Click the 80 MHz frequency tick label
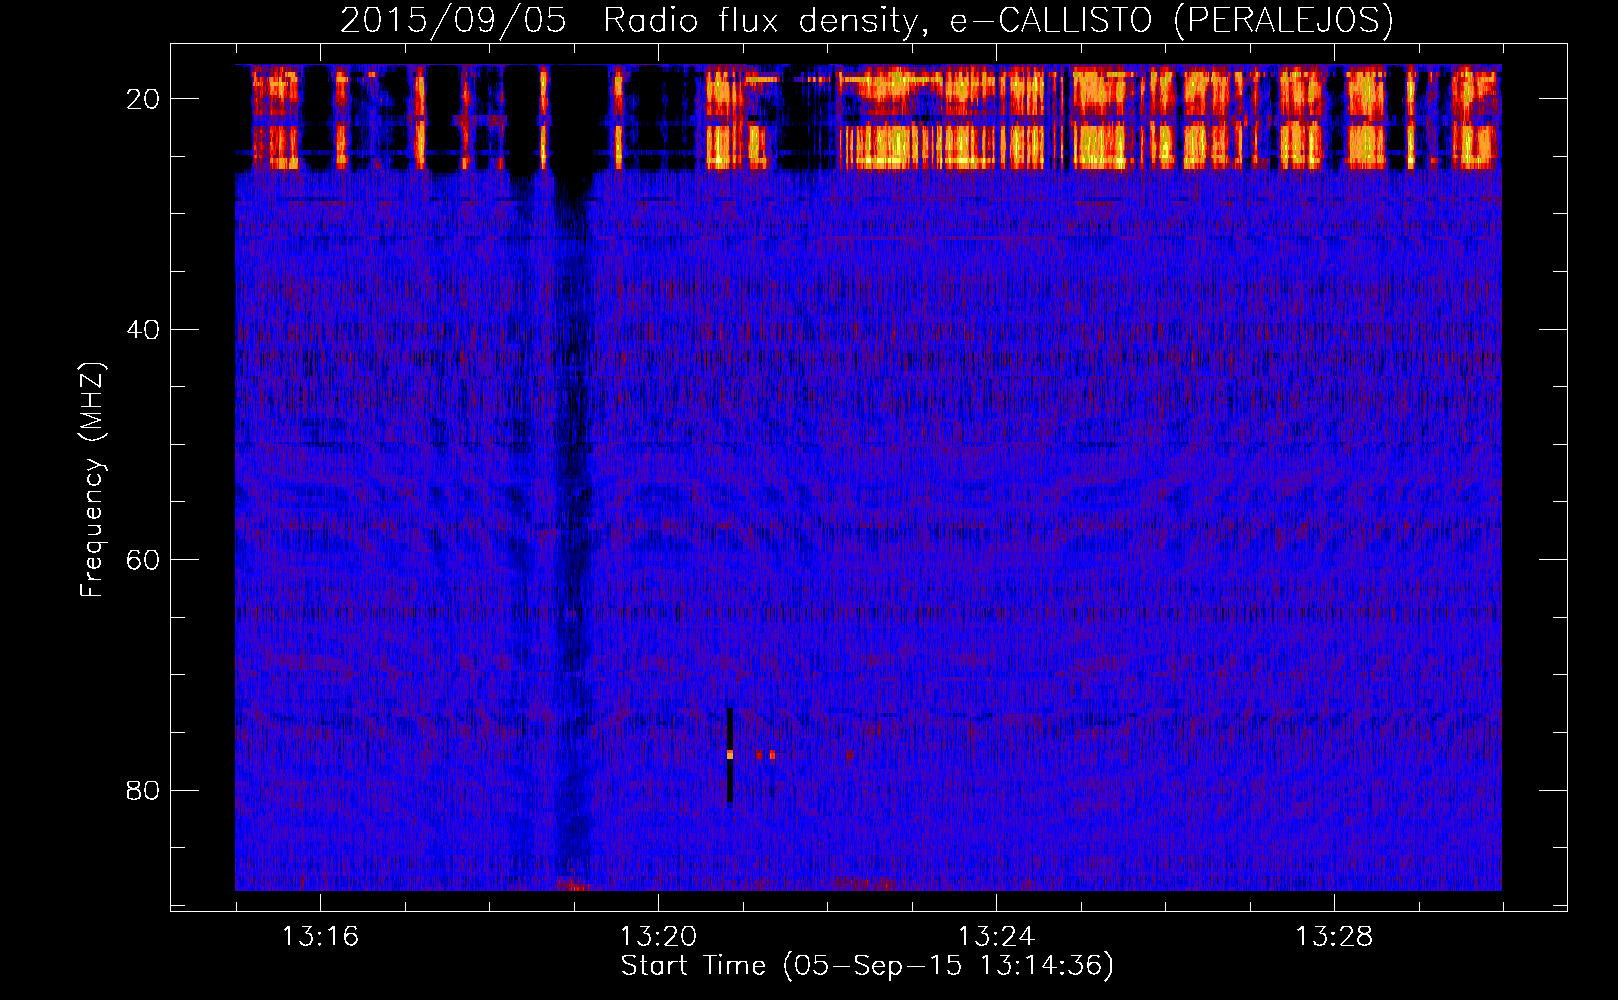This screenshot has height=1000, width=1618. (143, 791)
